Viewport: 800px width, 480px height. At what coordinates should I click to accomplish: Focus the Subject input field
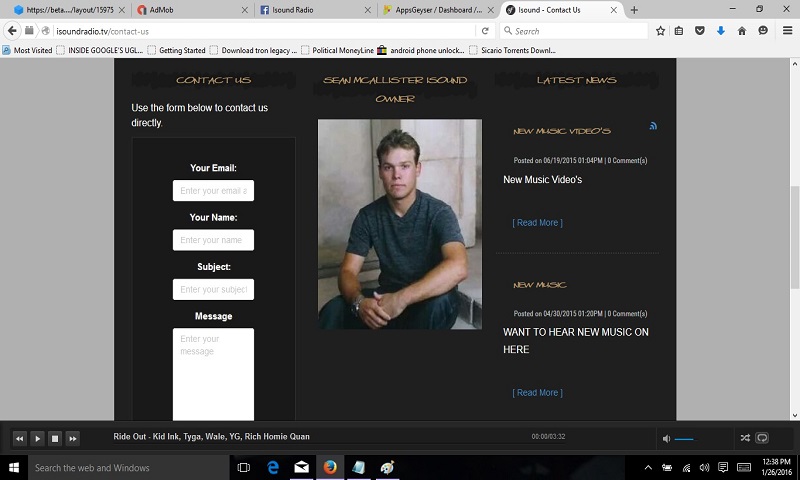(213, 290)
